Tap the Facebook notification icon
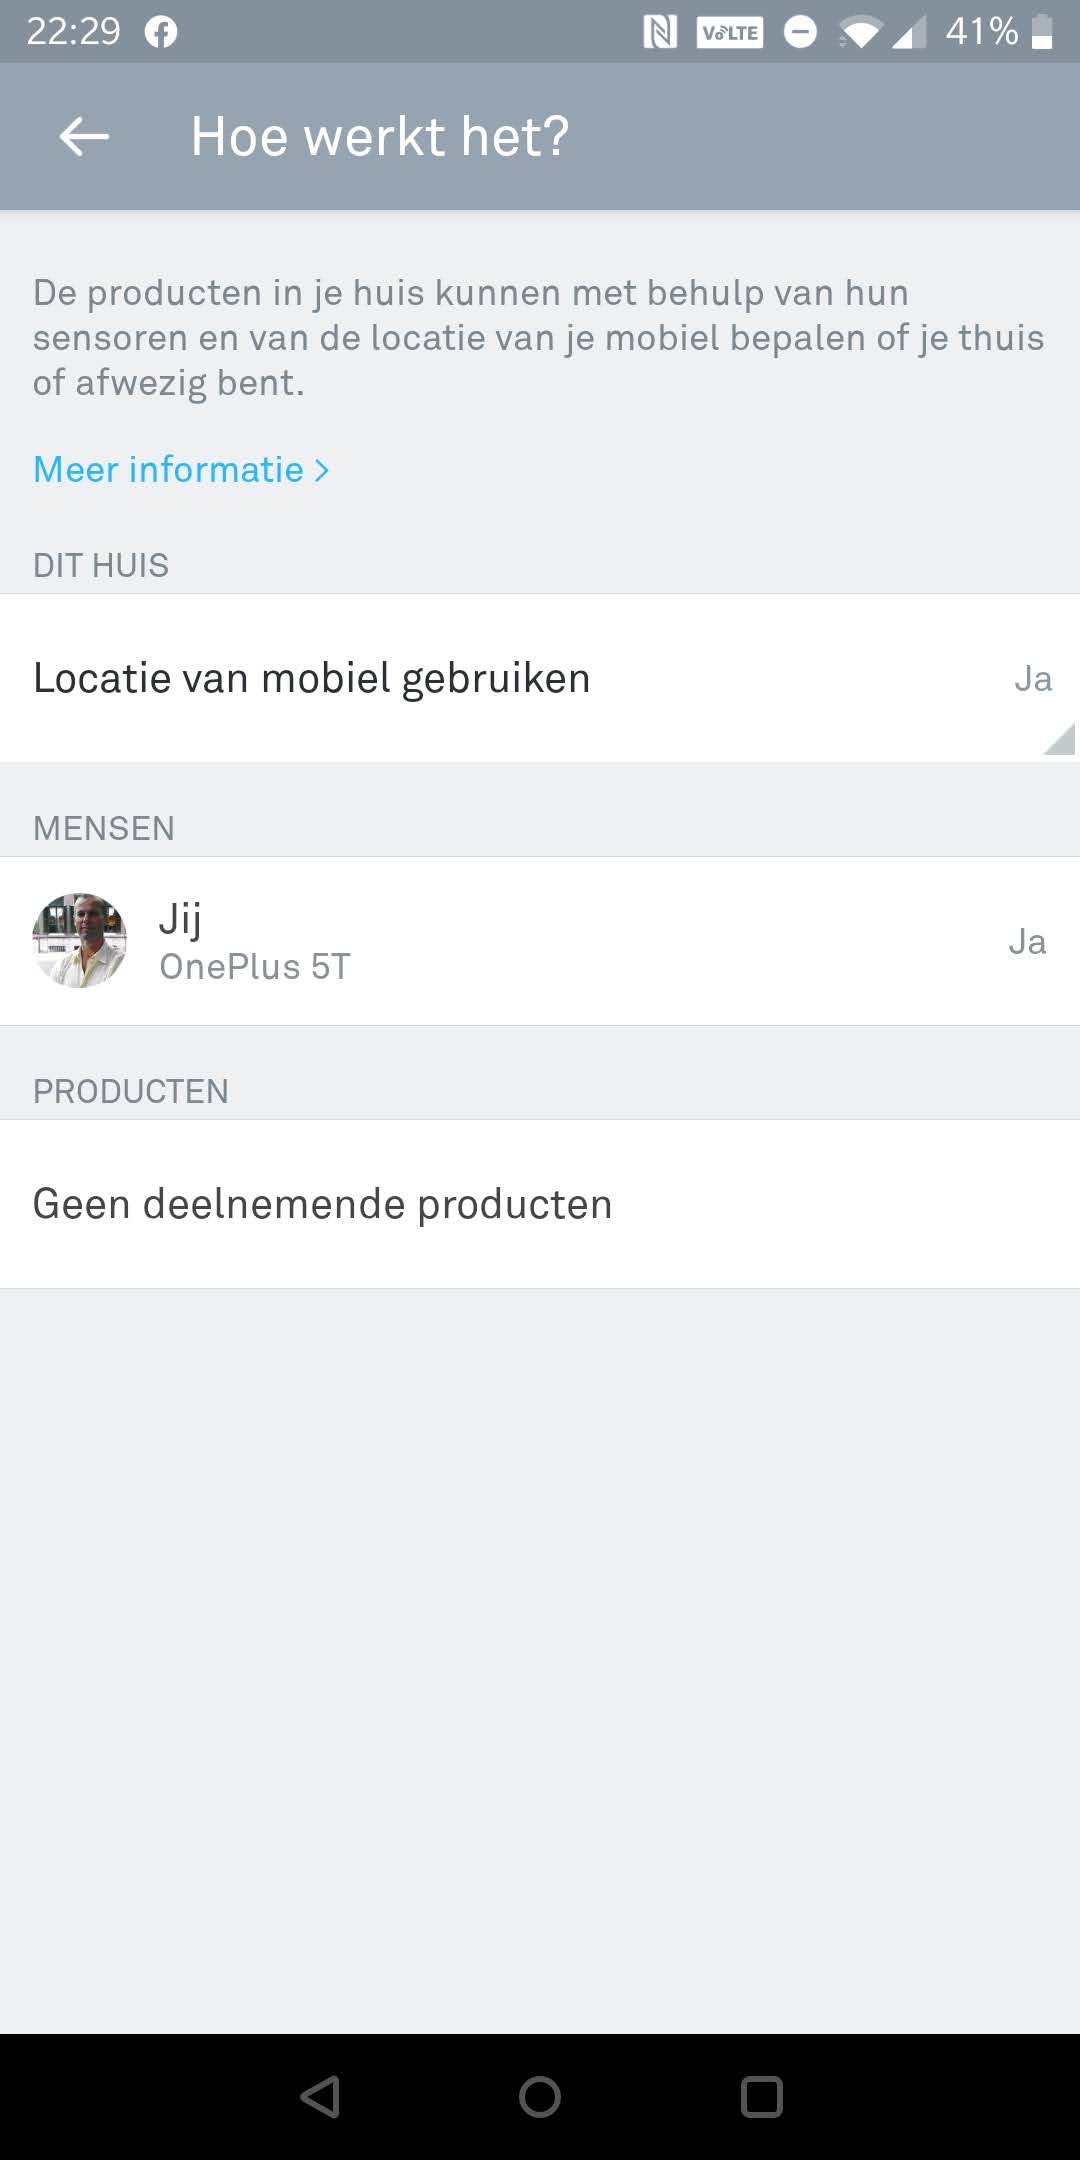1080x2160 pixels. [x=160, y=32]
